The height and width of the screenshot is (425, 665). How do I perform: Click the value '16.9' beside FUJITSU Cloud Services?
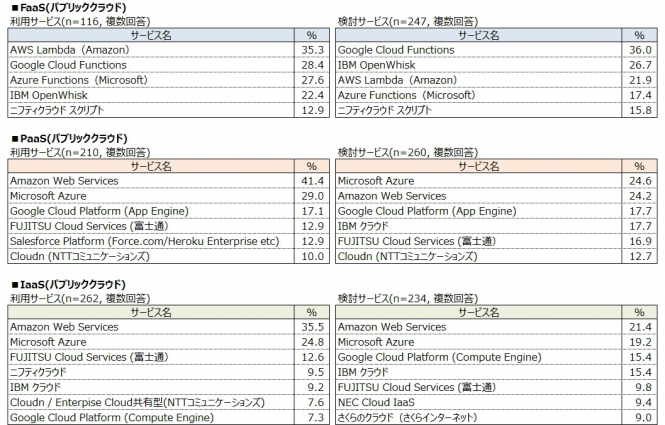pos(640,241)
